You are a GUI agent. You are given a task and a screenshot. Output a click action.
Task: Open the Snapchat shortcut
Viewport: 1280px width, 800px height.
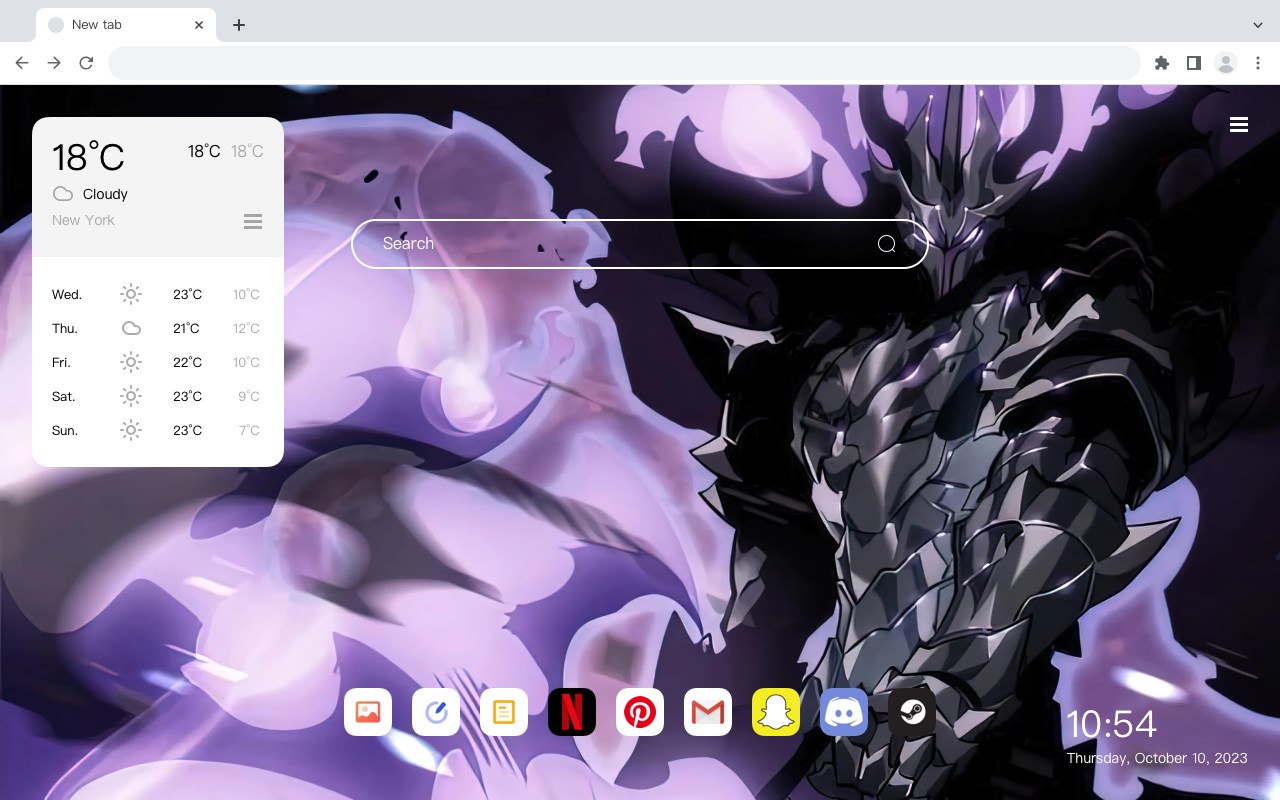pos(776,712)
